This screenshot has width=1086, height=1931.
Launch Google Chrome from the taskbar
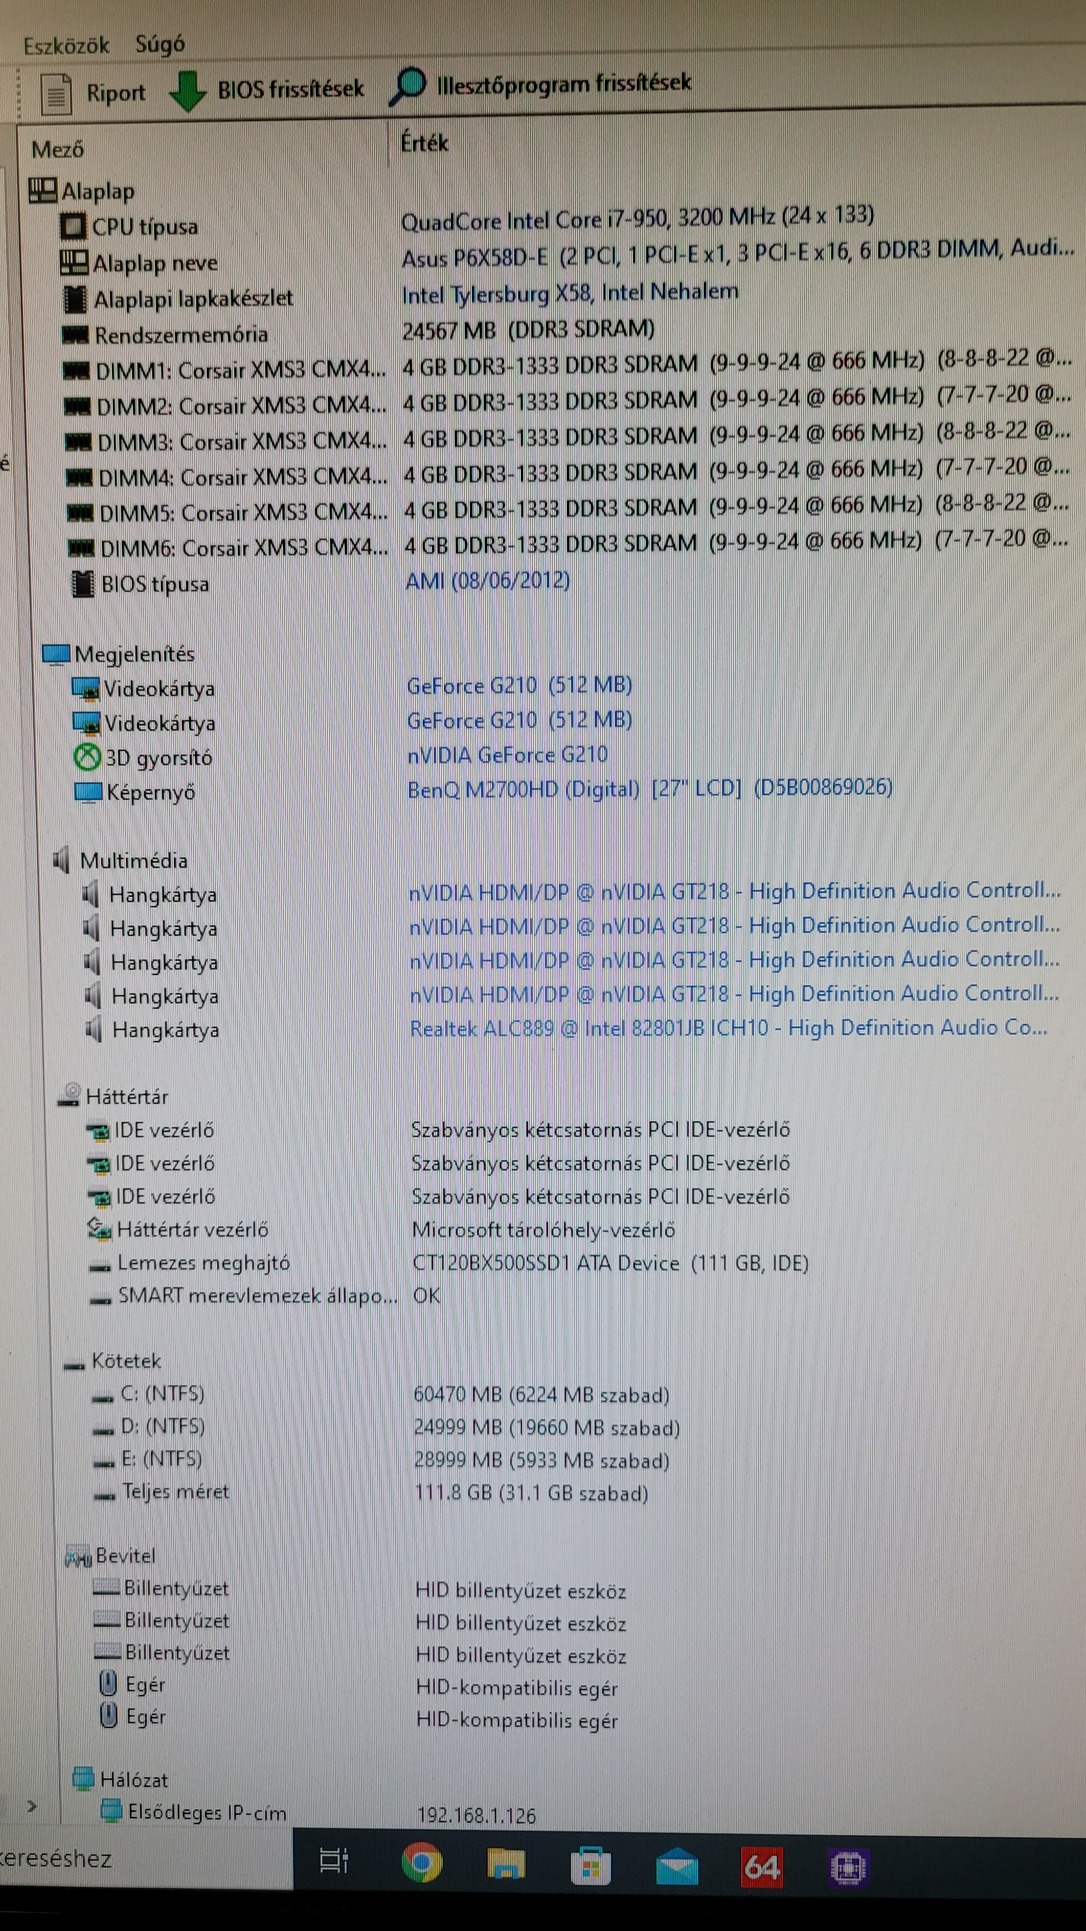pyautogui.click(x=421, y=1862)
